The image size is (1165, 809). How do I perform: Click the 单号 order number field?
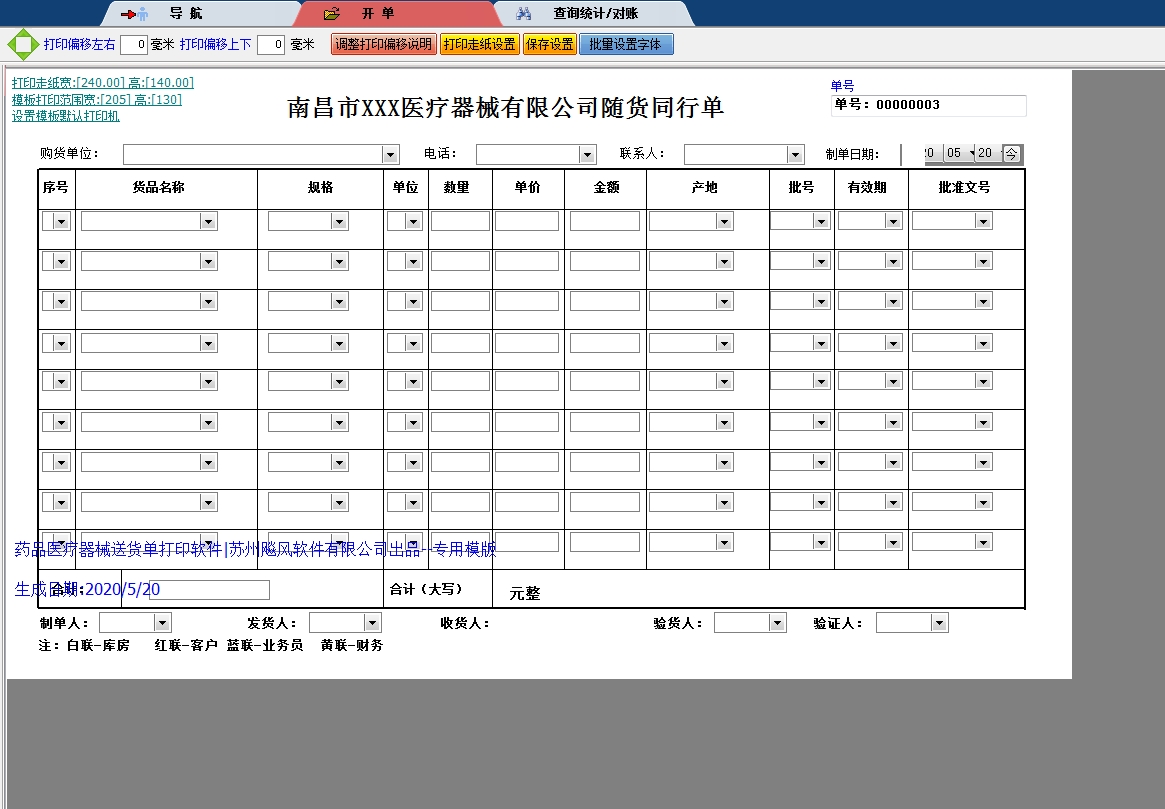click(927, 105)
